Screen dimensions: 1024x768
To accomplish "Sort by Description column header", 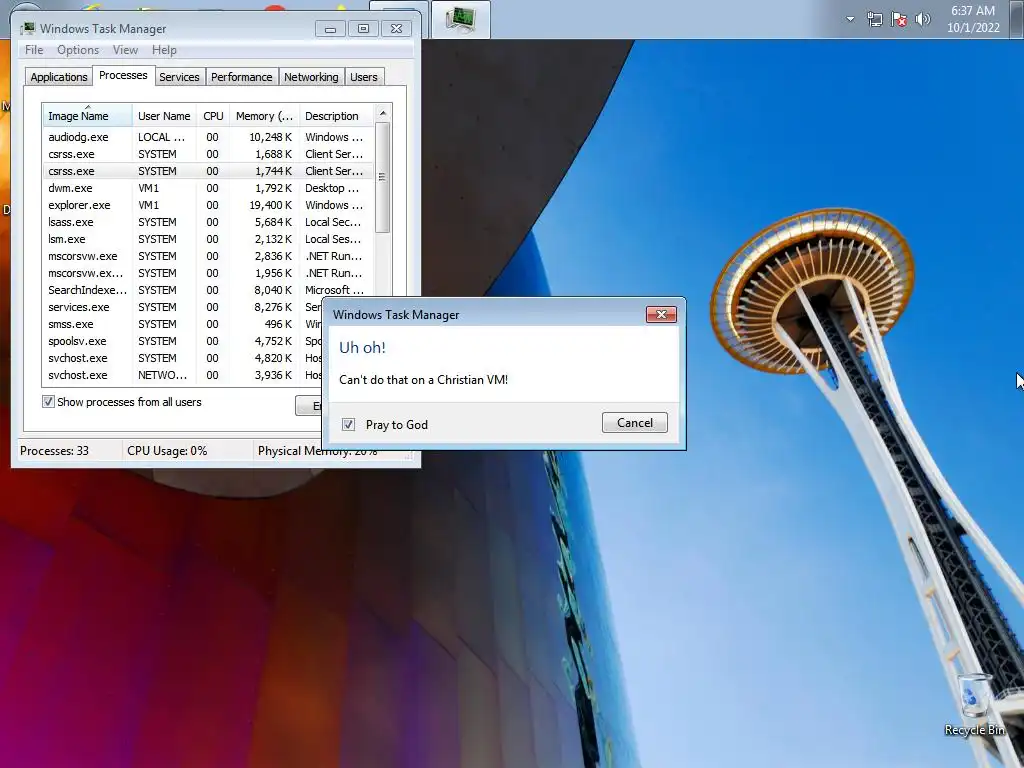I will click(x=336, y=116).
